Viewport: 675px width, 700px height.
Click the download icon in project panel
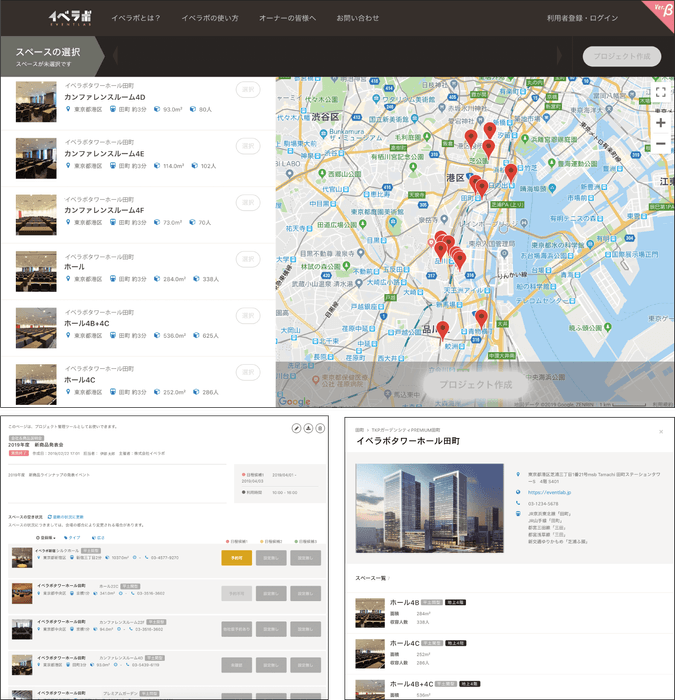coord(308,428)
